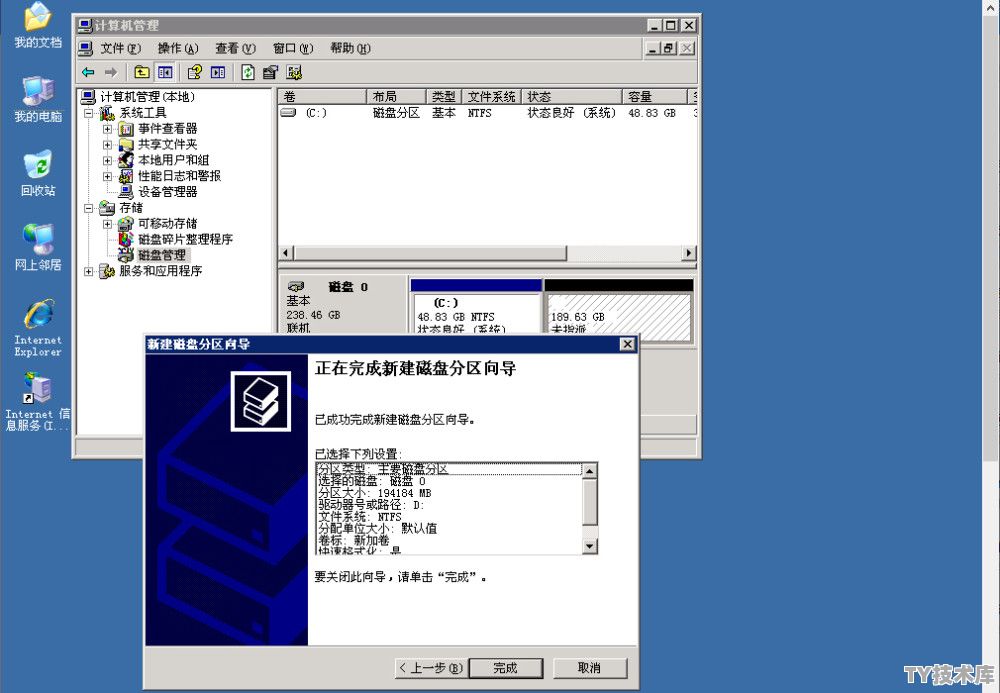Open the 窗口(W) menu
The width and height of the screenshot is (1000, 693).
coord(293,48)
